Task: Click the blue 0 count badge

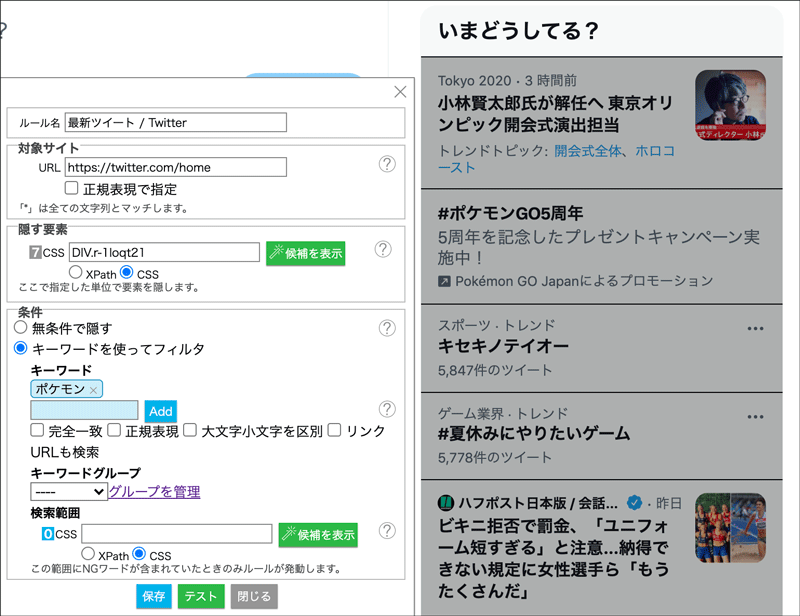Action: coord(47,534)
